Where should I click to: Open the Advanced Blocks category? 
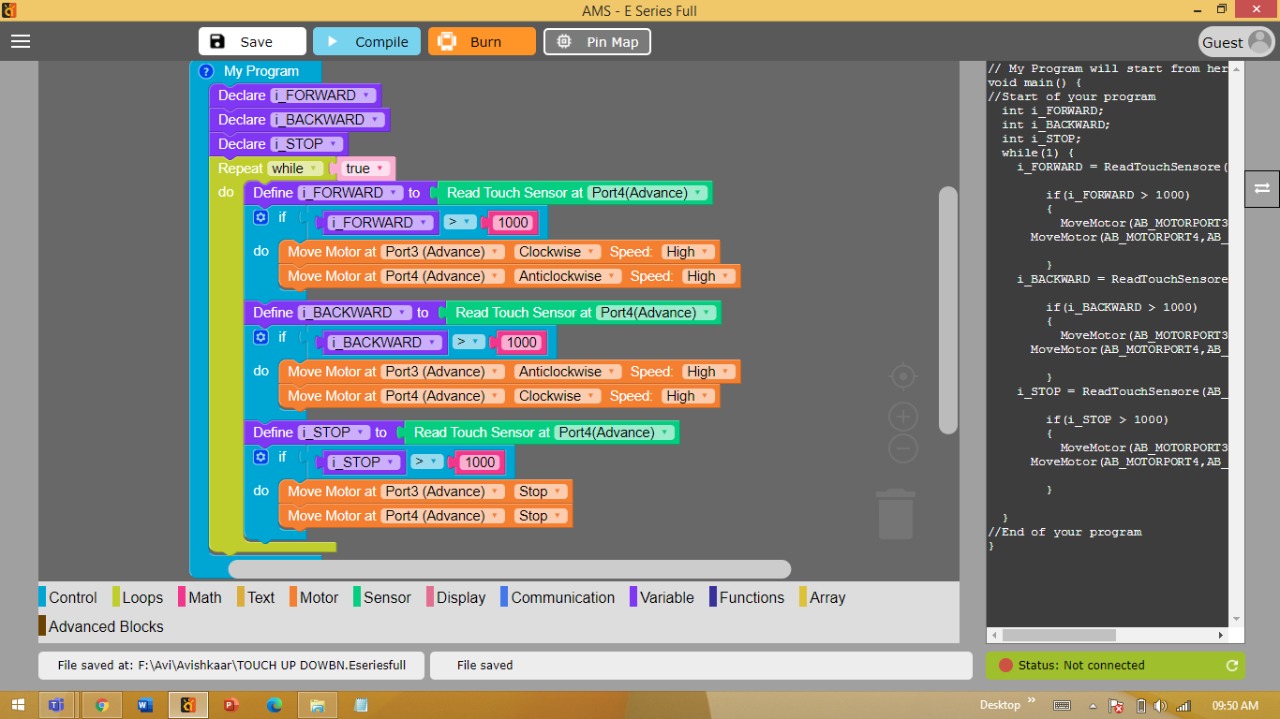point(101,626)
